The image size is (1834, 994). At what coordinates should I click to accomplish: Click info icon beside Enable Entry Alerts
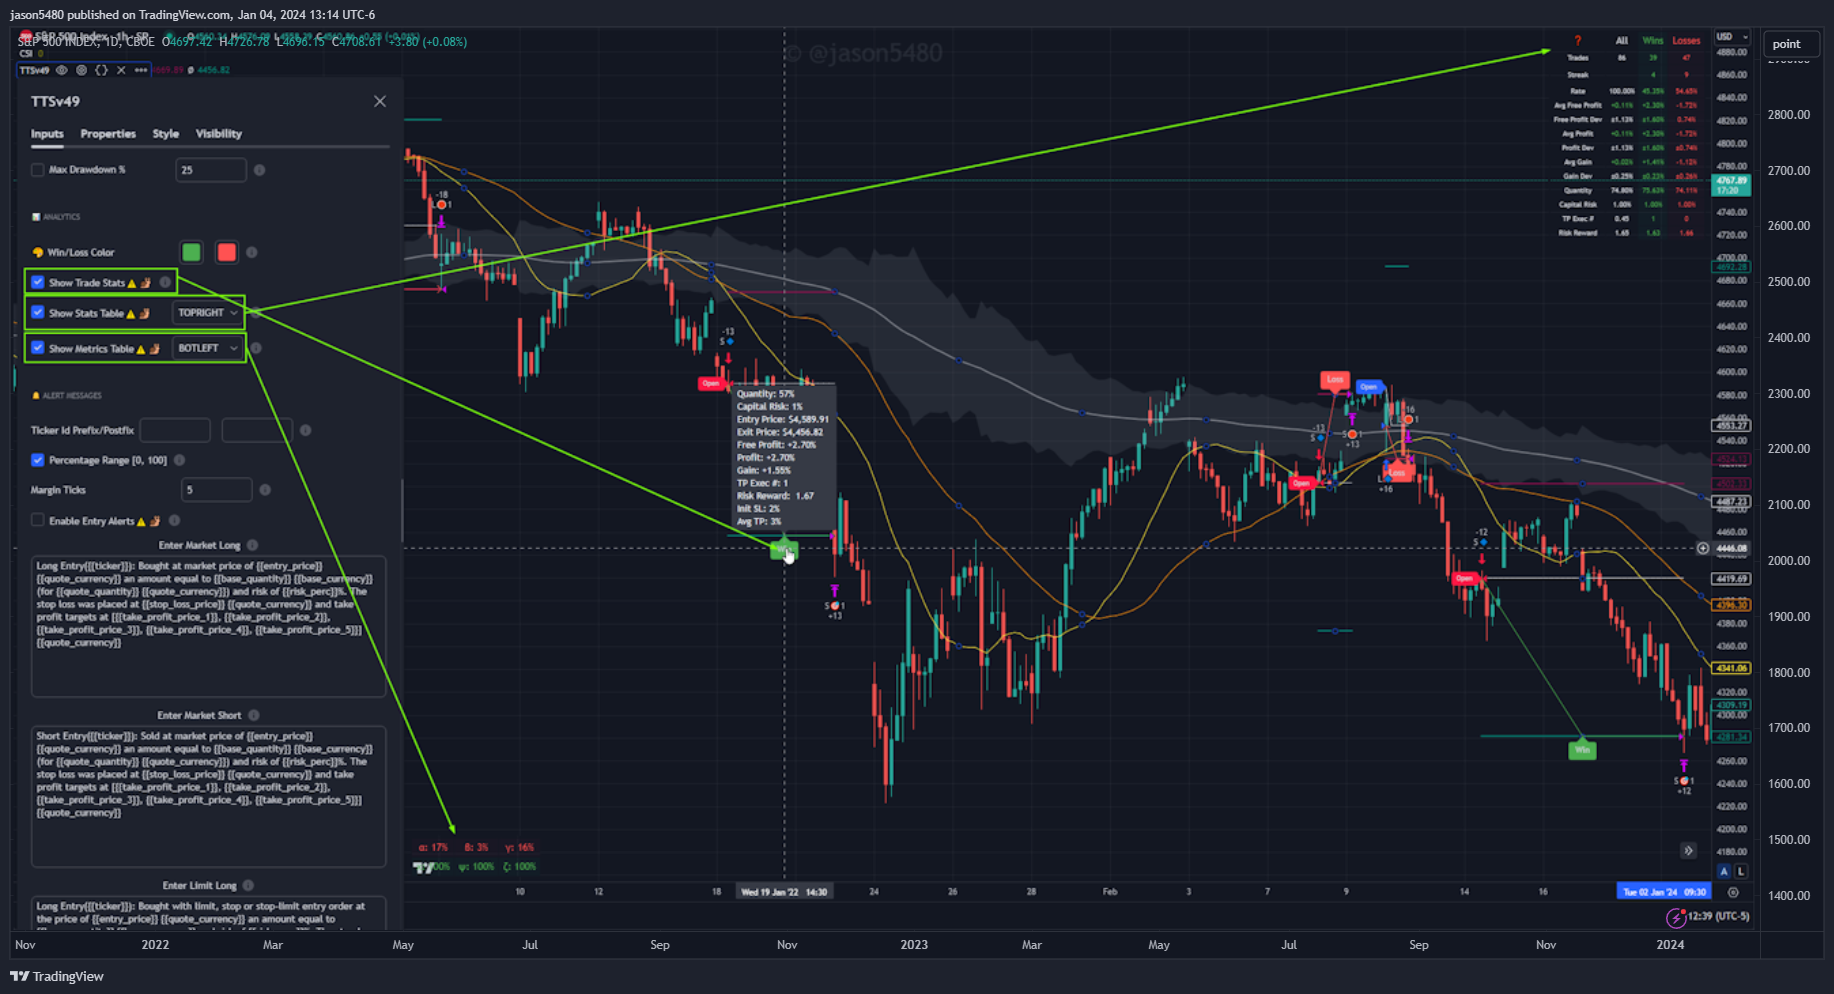pos(174,520)
